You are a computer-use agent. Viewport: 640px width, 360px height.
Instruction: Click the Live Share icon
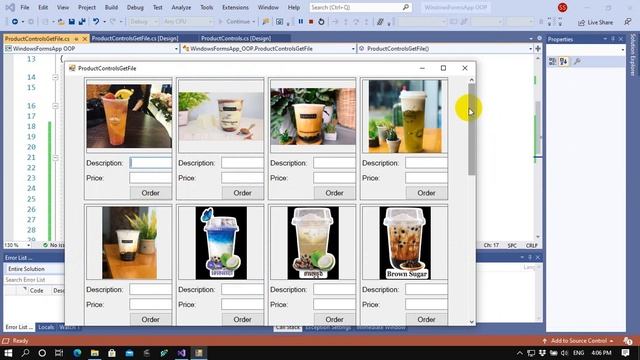(582, 22)
